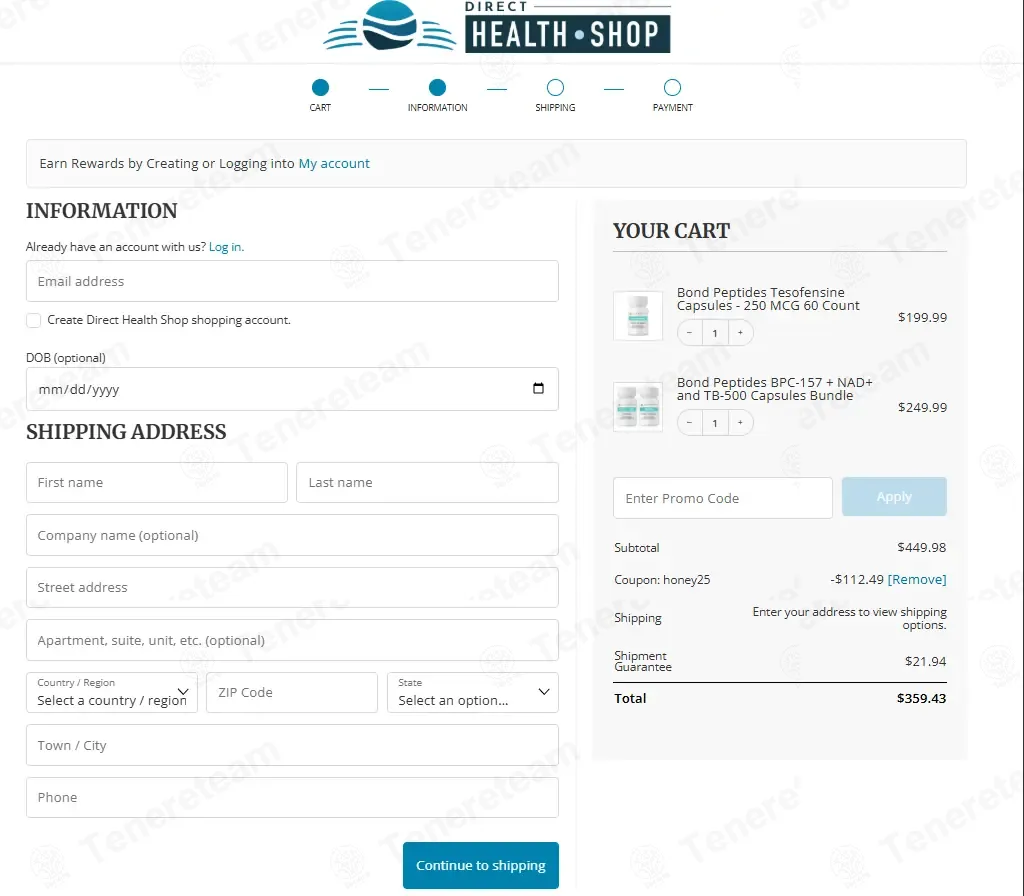Click the Phone field

(x=292, y=797)
